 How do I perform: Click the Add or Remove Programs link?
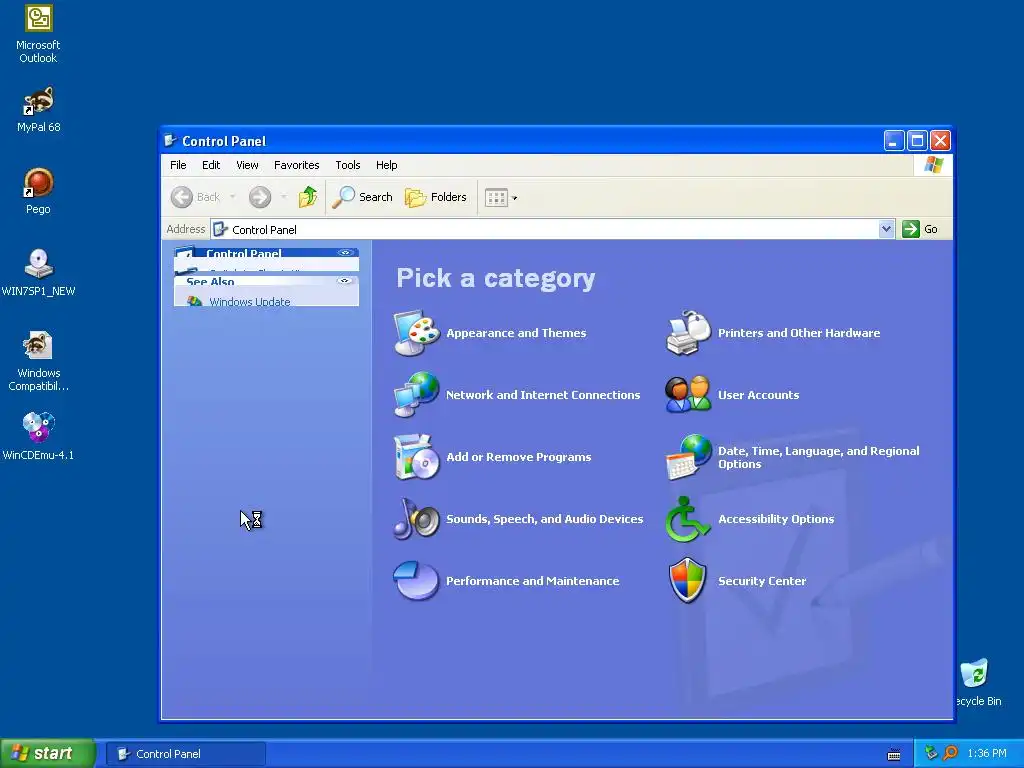tap(519, 456)
